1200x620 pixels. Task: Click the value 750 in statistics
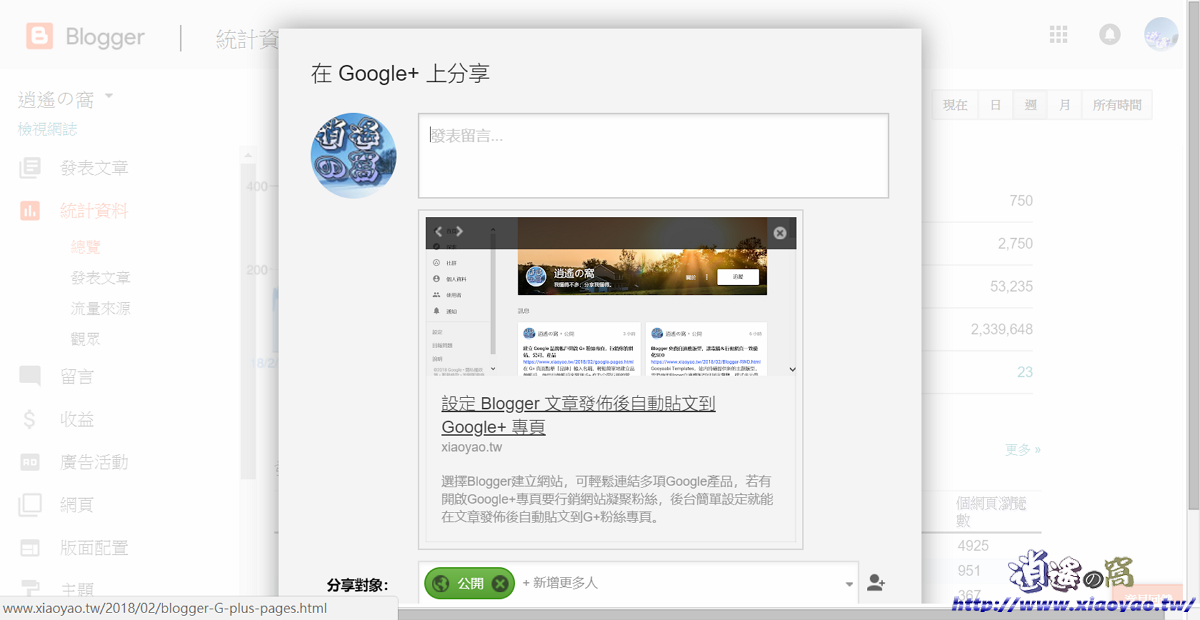click(1021, 200)
